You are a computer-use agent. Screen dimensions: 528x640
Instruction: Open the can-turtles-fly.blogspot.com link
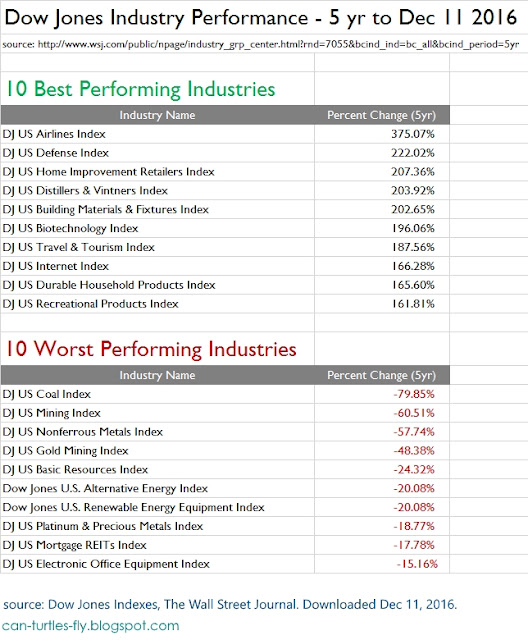(91, 626)
